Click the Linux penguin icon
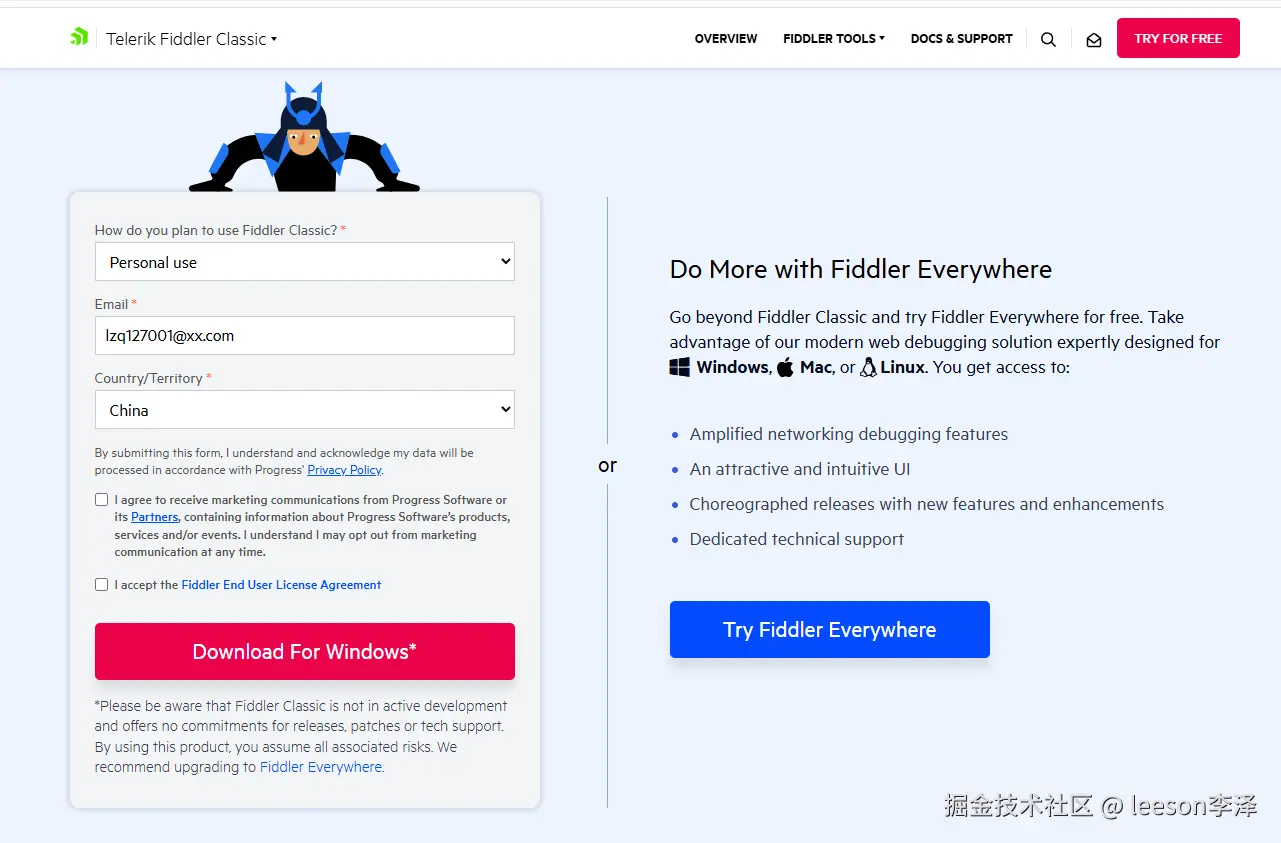Screen dimensions: 1281x843 [x=868, y=367]
